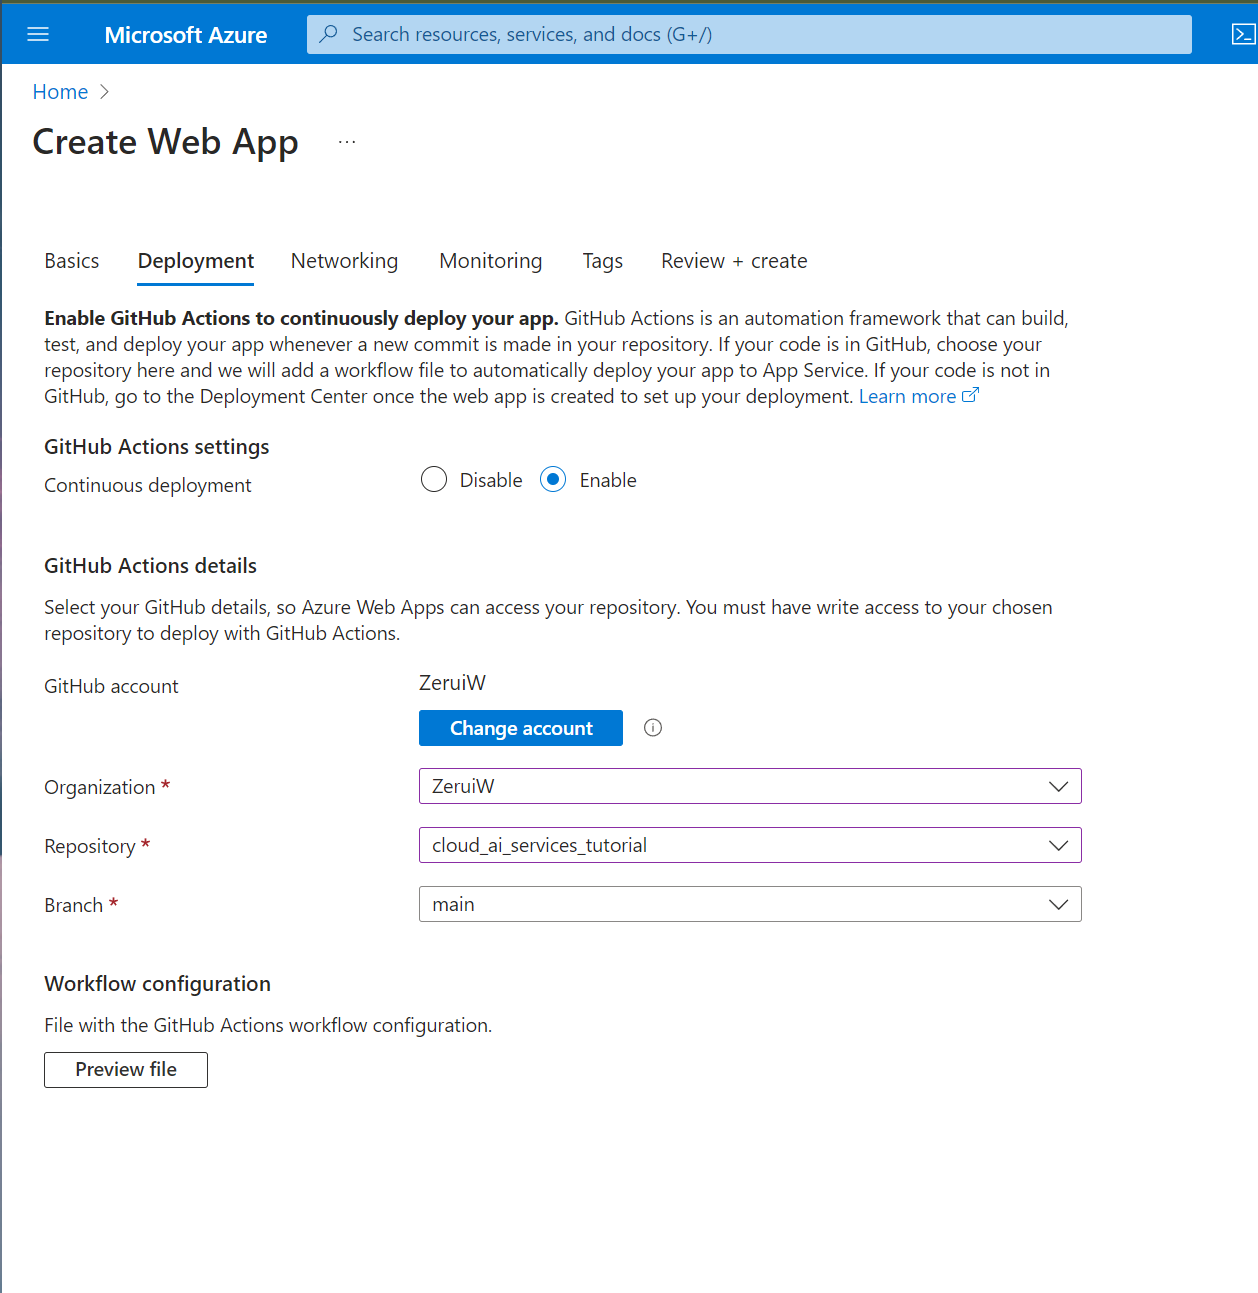Switch to the Tags tab

click(603, 261)
